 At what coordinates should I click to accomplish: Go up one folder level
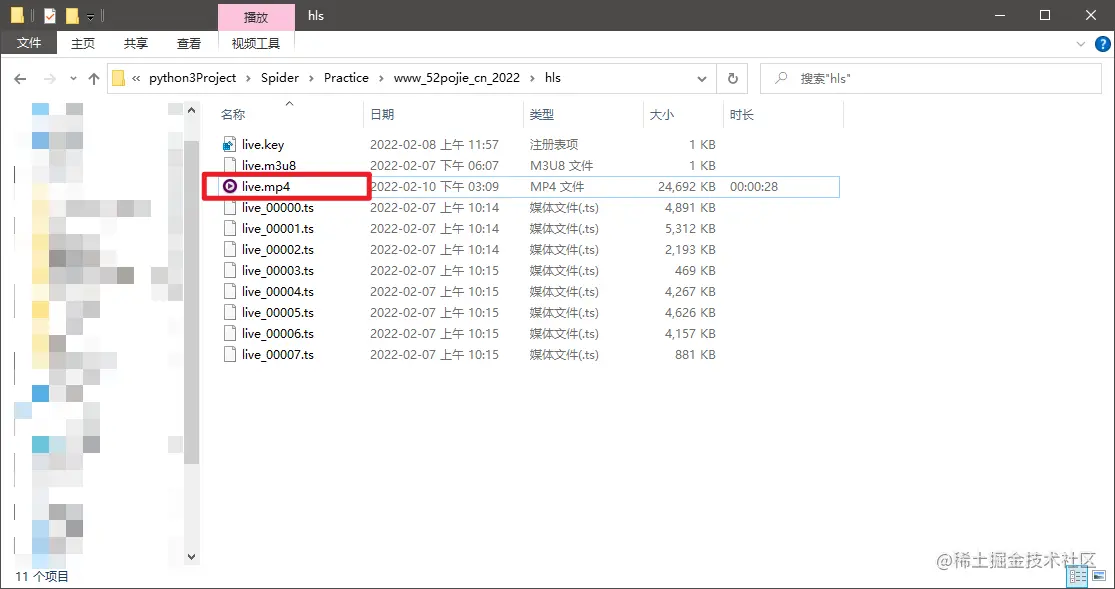tap(94, 79)
